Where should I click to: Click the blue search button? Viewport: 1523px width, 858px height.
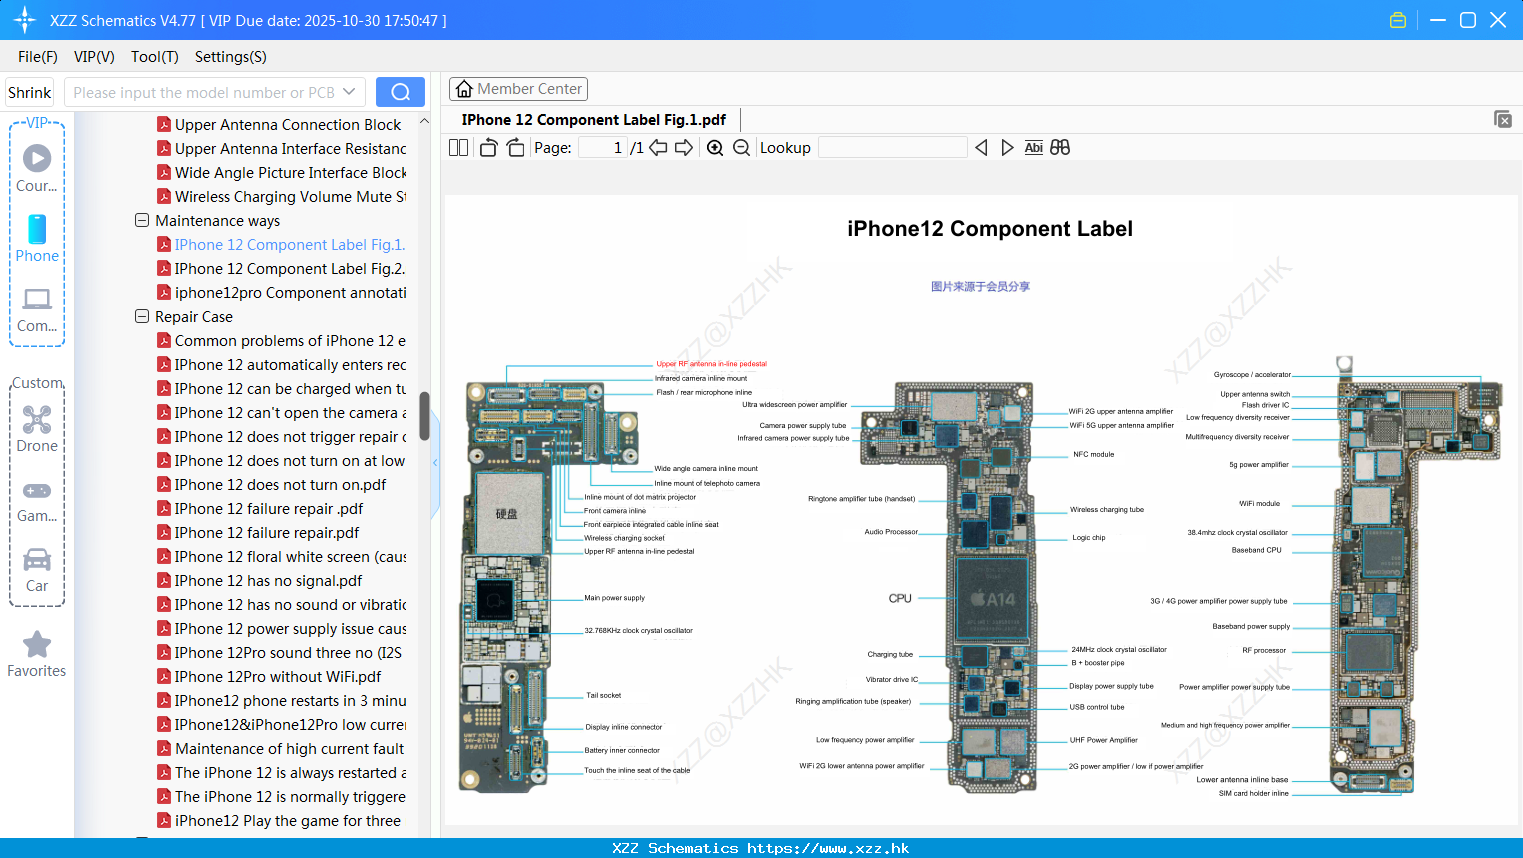click(400, 92)
